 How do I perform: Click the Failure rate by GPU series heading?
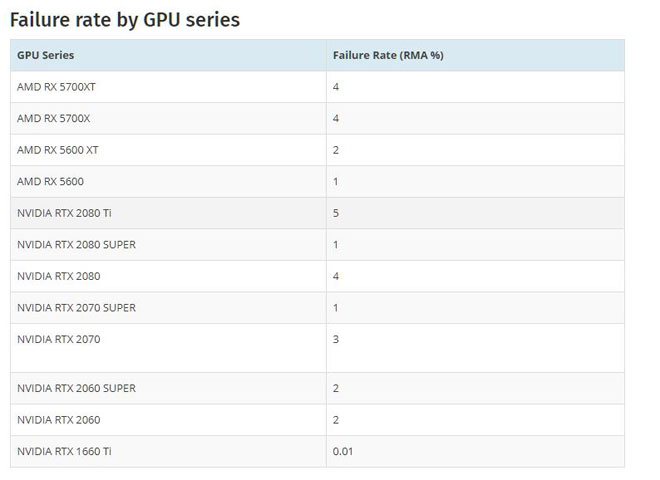pos(125,20)
